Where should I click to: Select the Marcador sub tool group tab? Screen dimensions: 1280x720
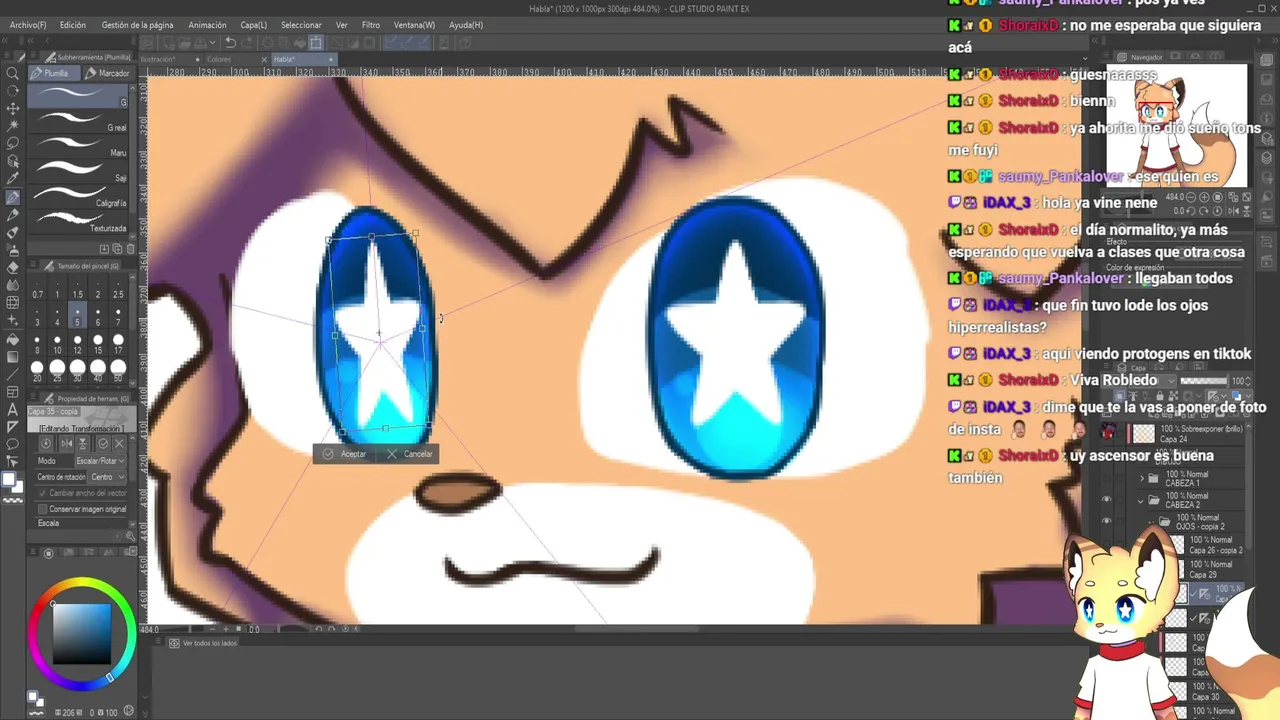coord(108,73)
